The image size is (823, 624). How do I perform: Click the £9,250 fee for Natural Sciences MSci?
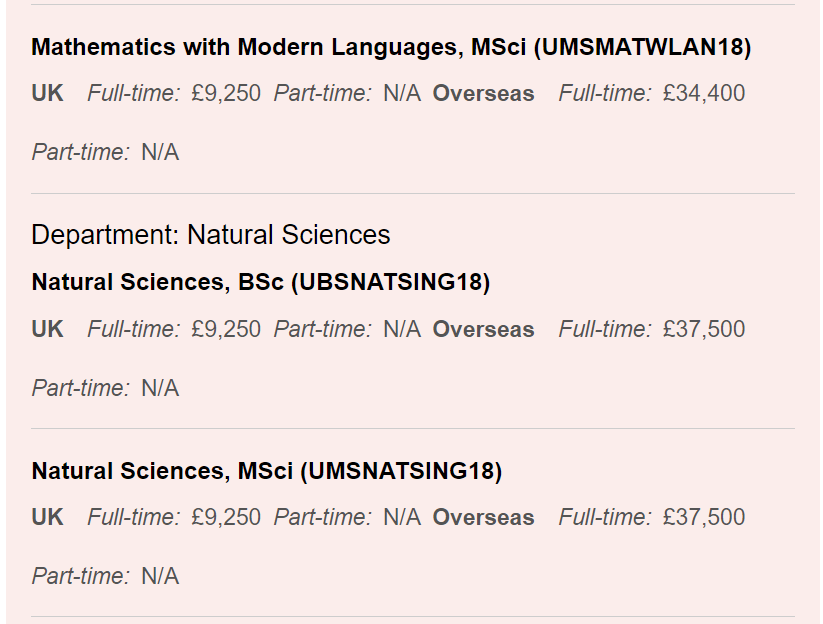(x=226, y=517)
